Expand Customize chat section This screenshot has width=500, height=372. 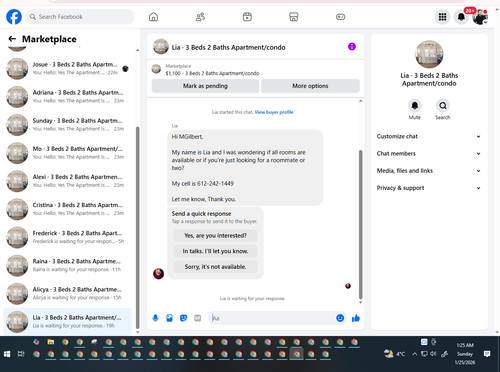coord(429,136)
